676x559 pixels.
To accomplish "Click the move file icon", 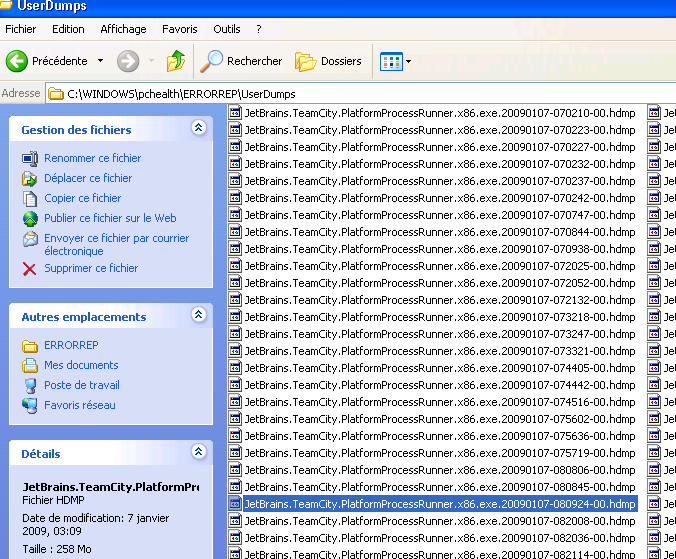I will click(30, 178).
